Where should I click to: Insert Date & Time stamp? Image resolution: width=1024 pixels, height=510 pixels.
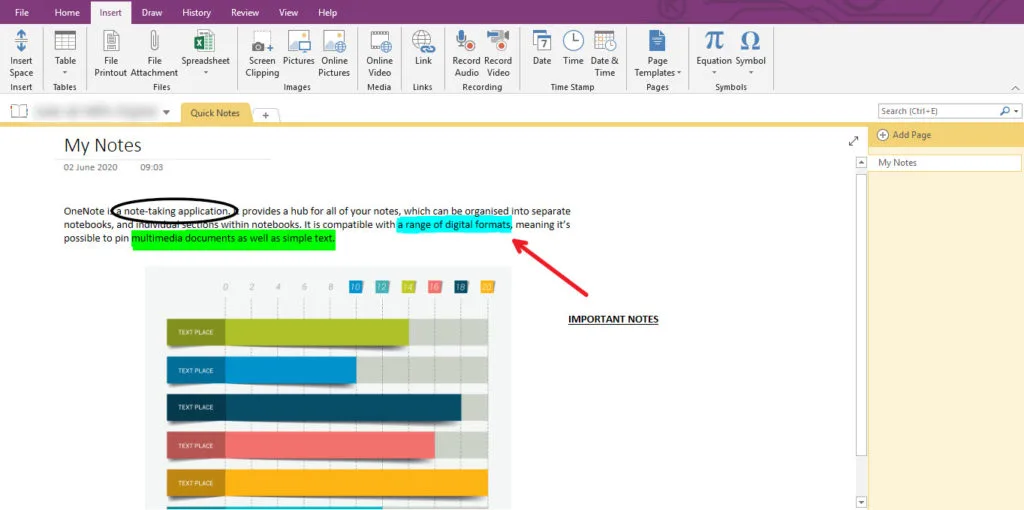[605, 54]
